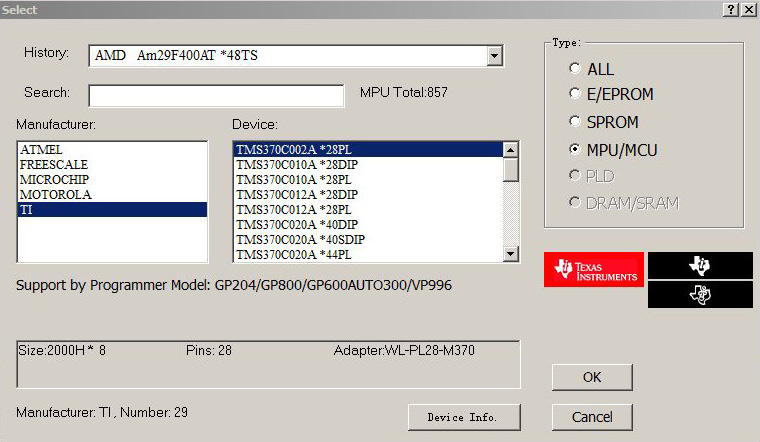Select MOTOROLA manufacturer
760x442 pixels.
[112, 195]
